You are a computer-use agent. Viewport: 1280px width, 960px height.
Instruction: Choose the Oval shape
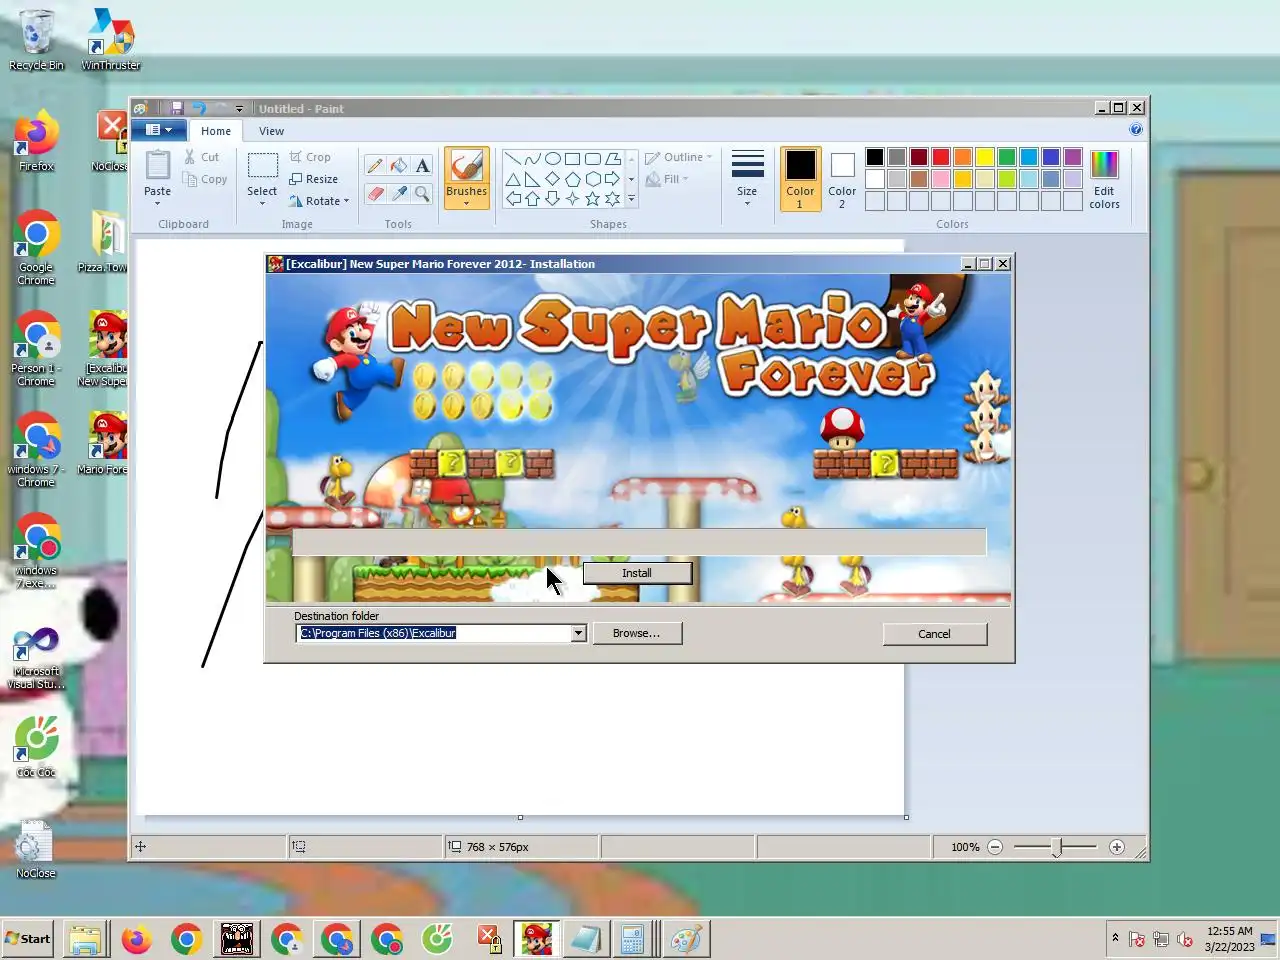pos(552,159)
